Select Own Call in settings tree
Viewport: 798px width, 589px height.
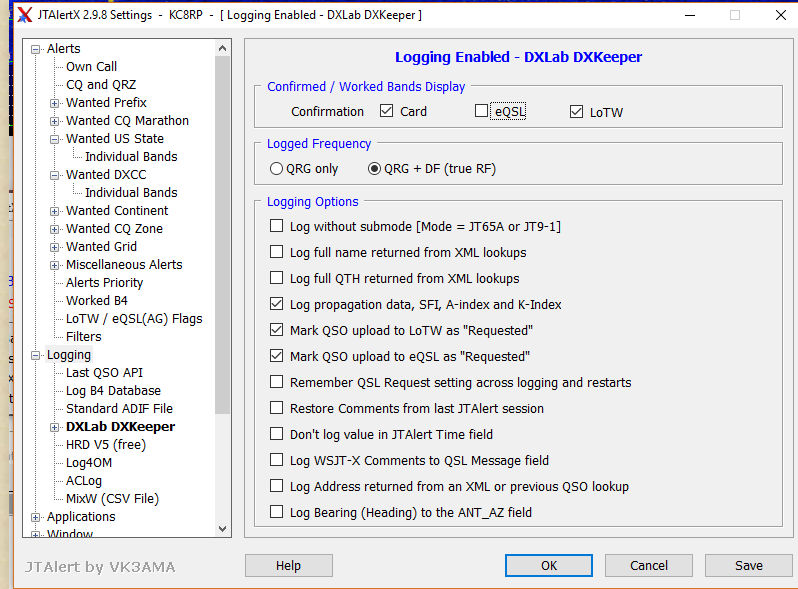[x=92, y=67]
